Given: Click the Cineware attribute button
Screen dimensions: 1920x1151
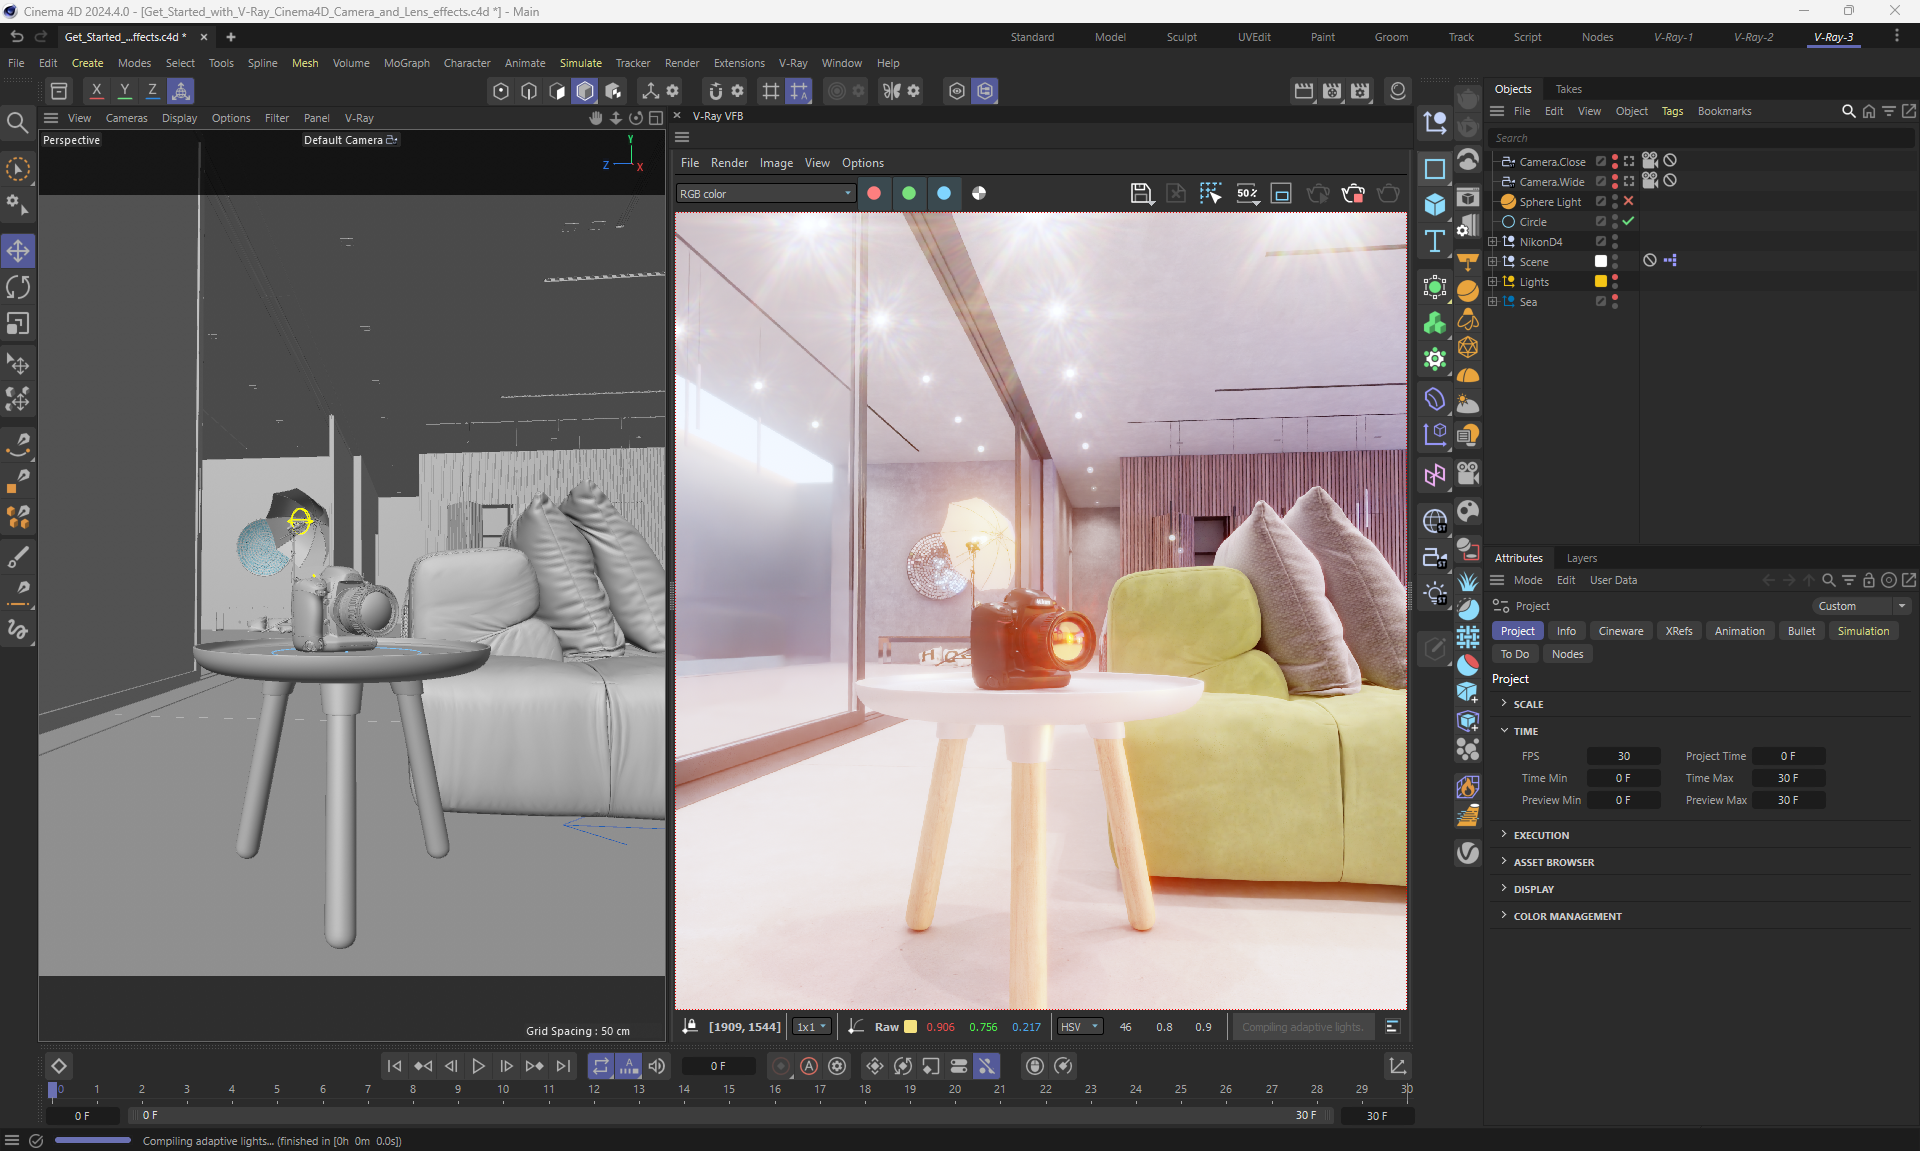Looking at the screenshot, I should [1620, 631].
